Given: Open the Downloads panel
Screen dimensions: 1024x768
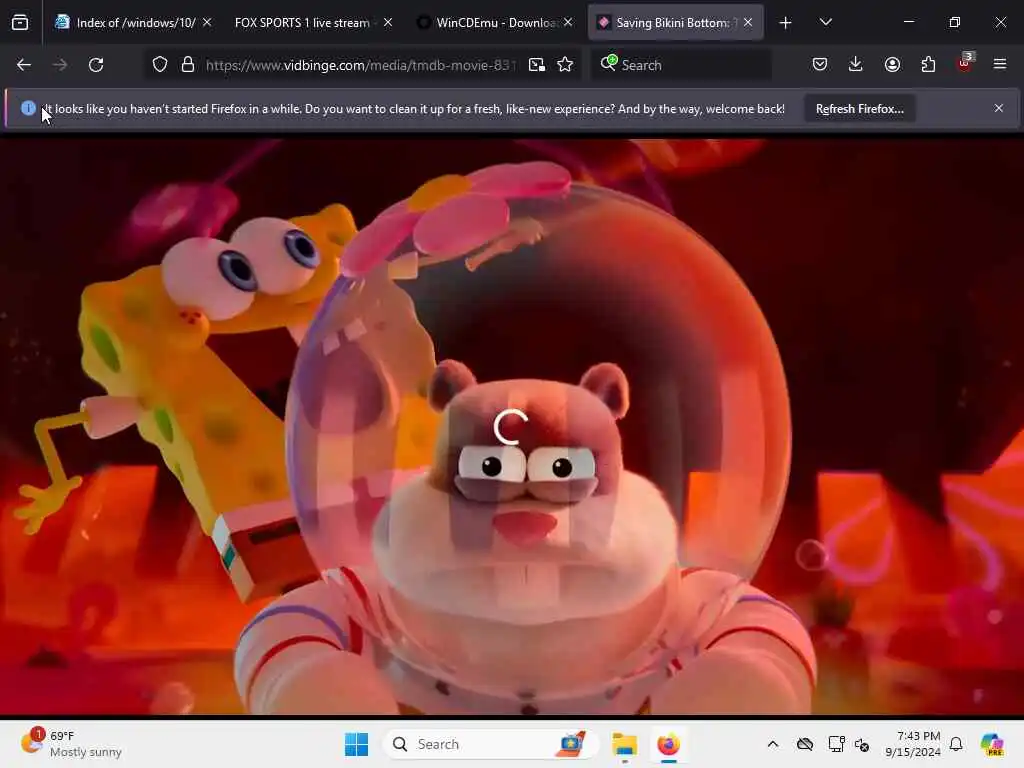Looking at the screenshot, I should [x=856, y=65].
